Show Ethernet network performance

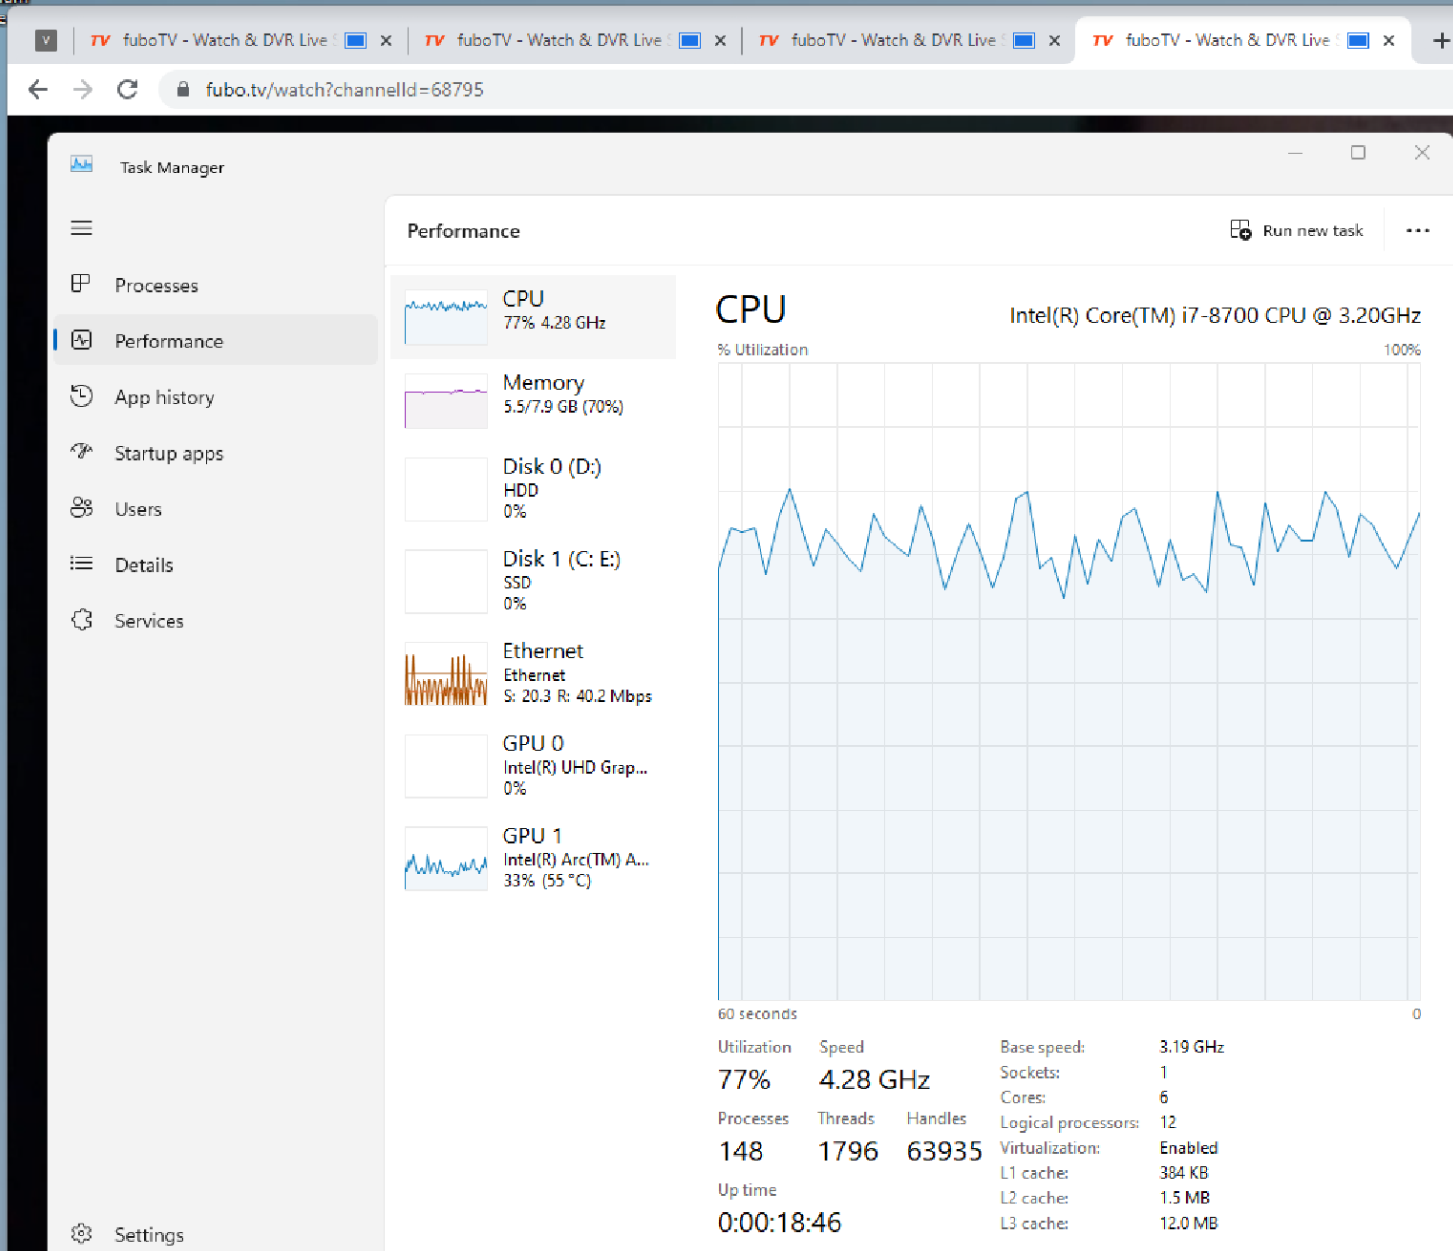point(533,674)
